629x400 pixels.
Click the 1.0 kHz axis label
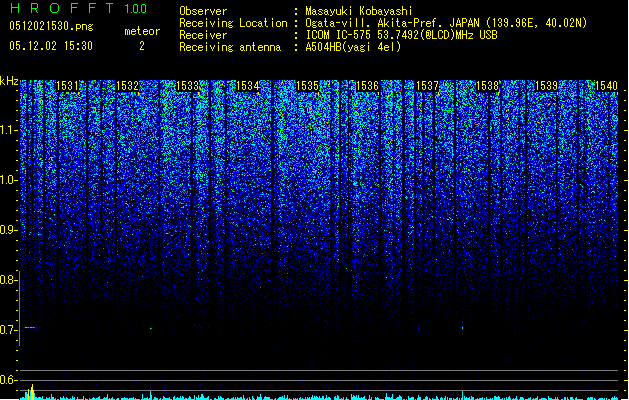pyautogui.click(x=8, y=180)
